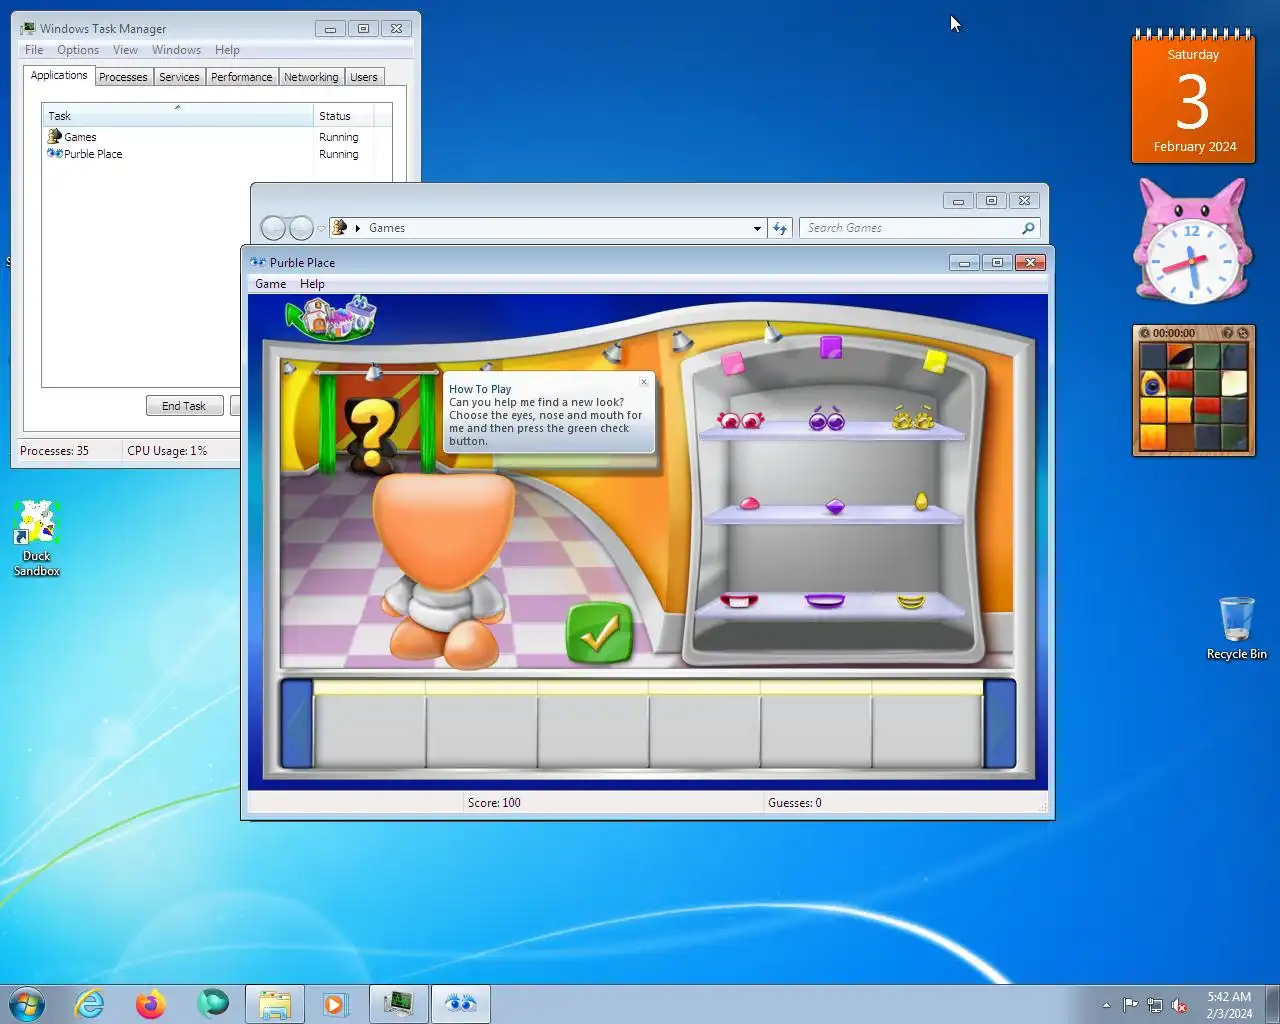Expand the address bar dropdown in Games window
The width and height of the screenshot is (1280, 1024).
757,228
